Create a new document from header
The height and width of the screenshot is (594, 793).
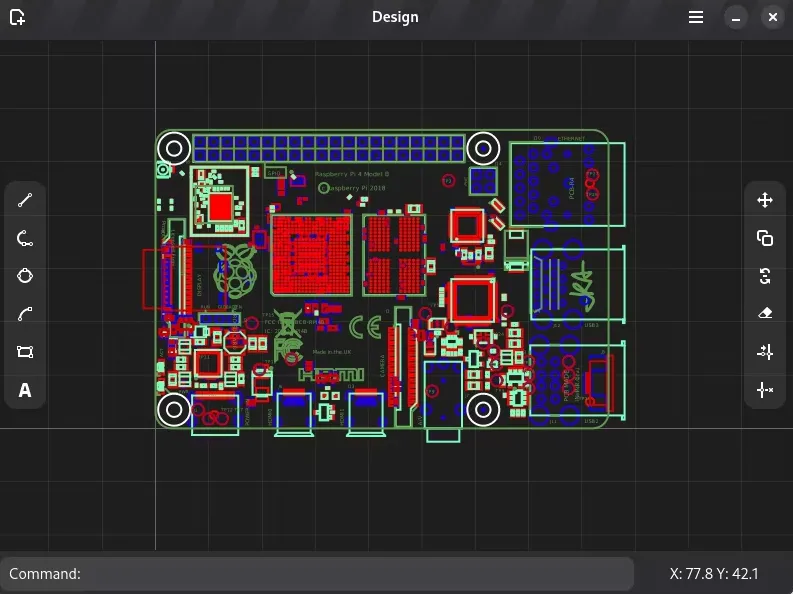tap(18, 17)
